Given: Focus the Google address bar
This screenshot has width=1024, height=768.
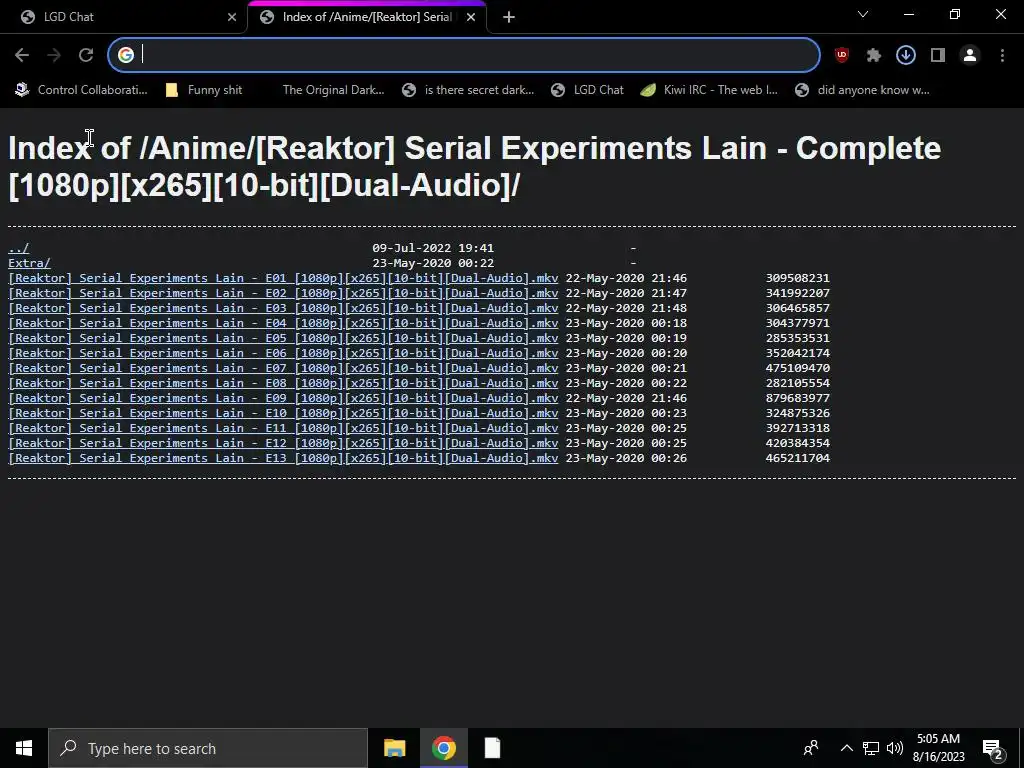Looking at the screenshot, I should [464, 56].
